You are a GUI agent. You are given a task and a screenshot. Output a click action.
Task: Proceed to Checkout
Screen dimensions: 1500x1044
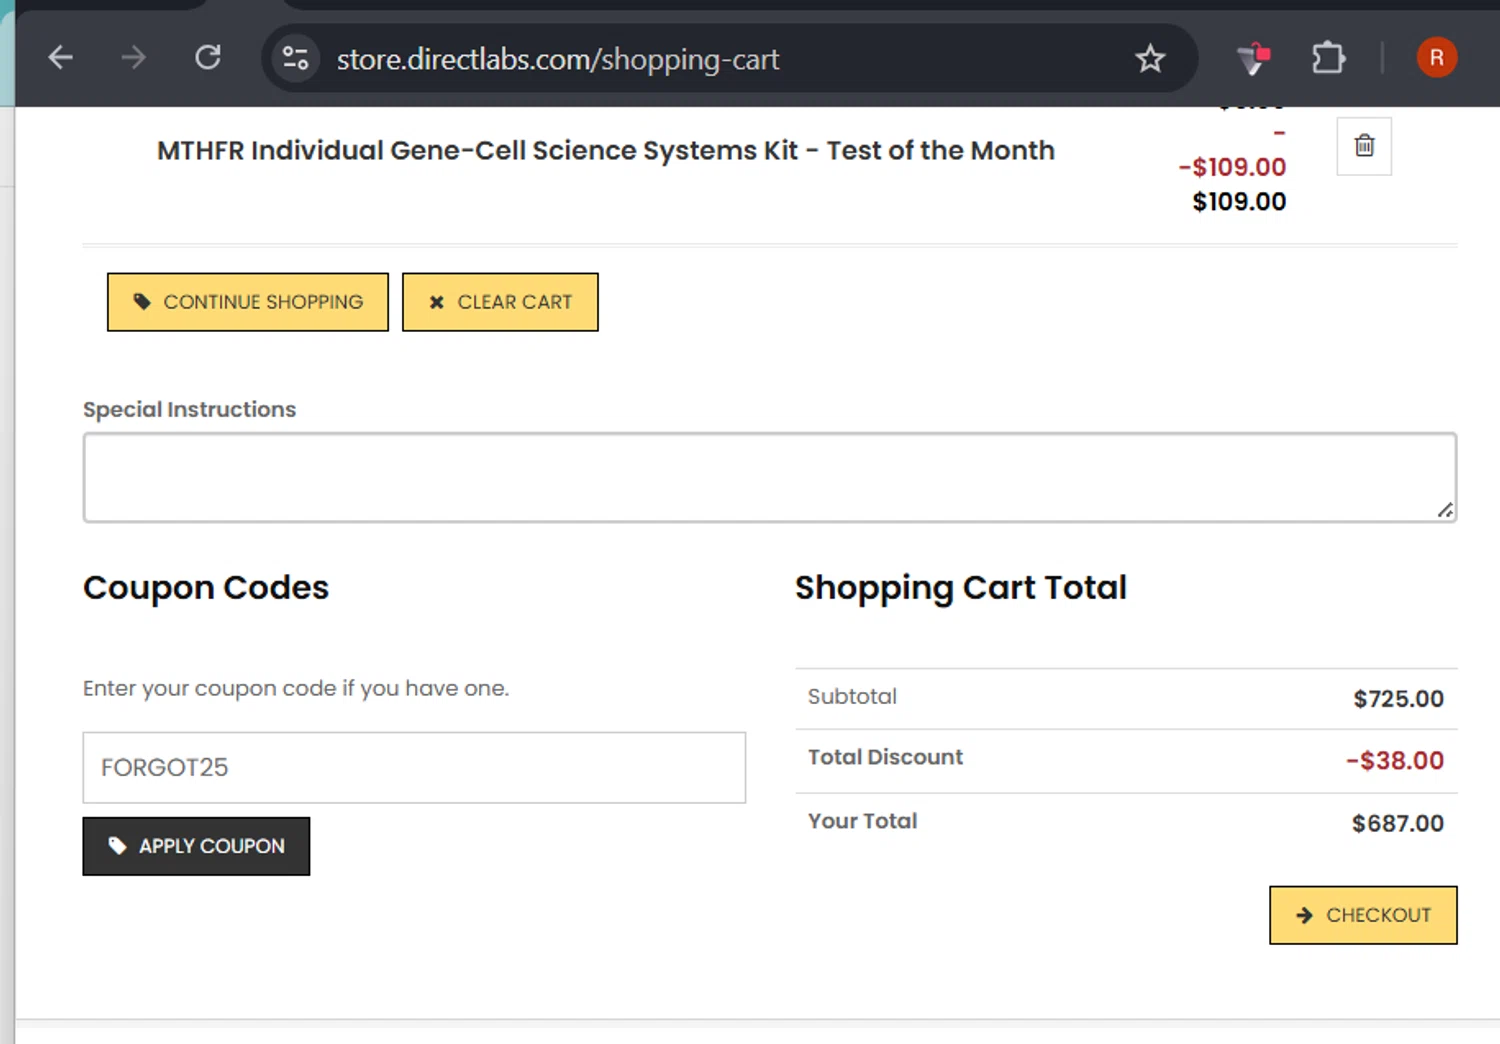pyautogui.click(x=1363, y=915)
